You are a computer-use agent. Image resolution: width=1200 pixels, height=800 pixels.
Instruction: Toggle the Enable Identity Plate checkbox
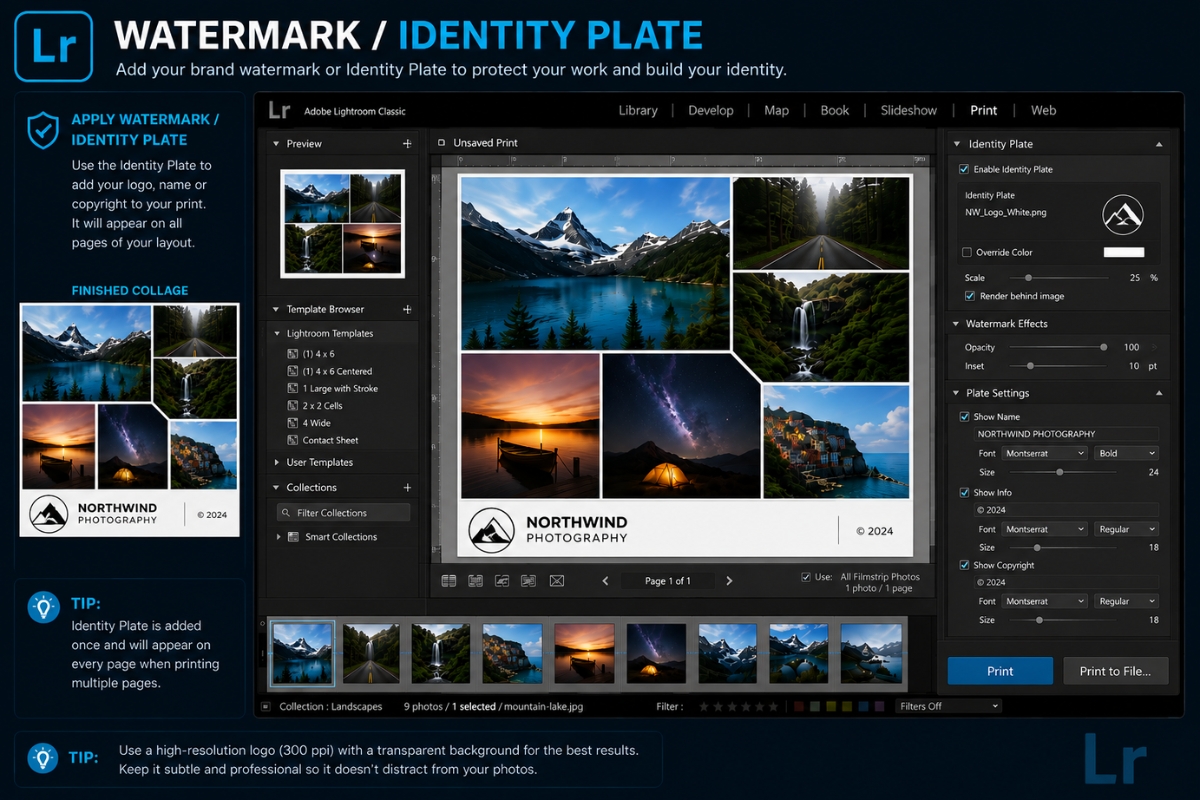[964, 170]
